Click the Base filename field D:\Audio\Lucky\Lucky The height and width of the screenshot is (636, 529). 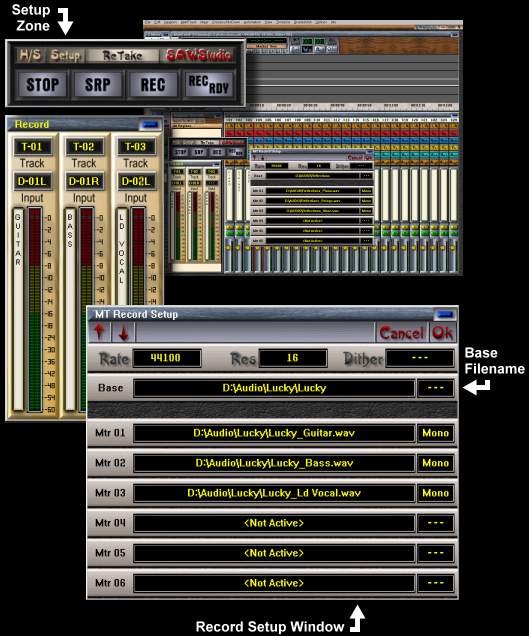(274, 388)
